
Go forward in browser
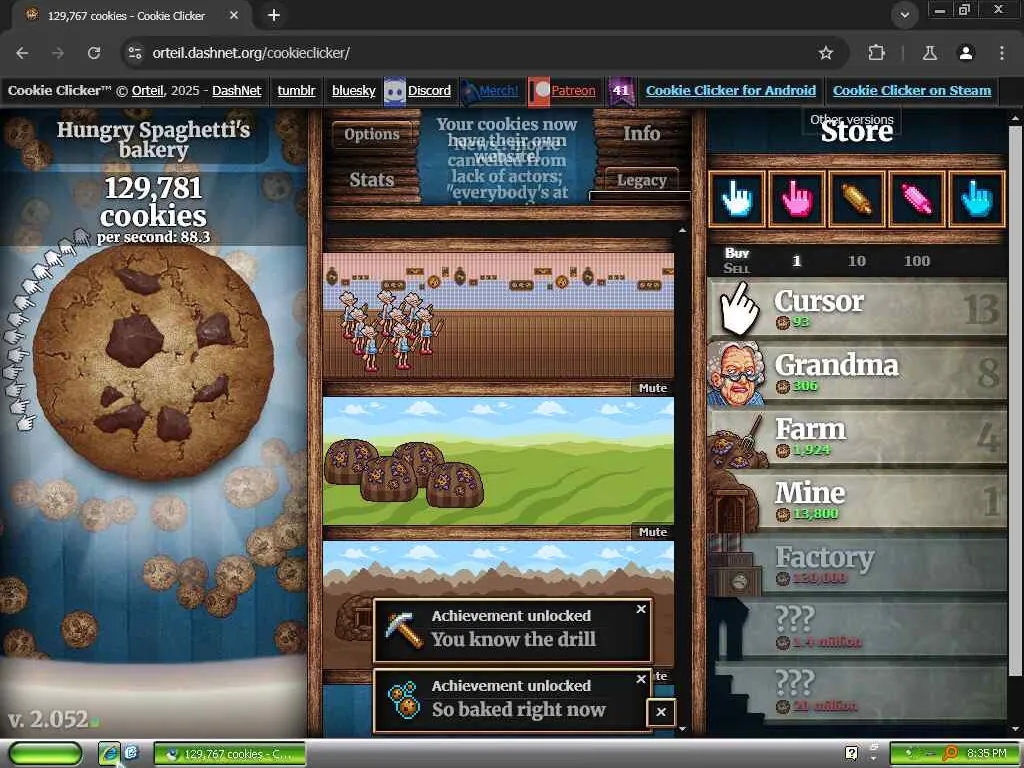click(58, 53)
